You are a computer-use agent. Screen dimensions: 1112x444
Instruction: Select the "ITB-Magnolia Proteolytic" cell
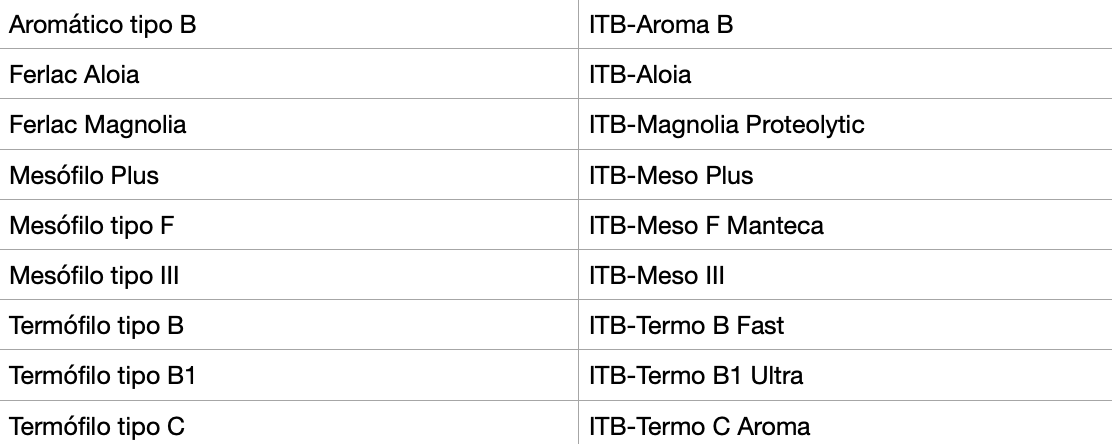[x=726, y=125]
